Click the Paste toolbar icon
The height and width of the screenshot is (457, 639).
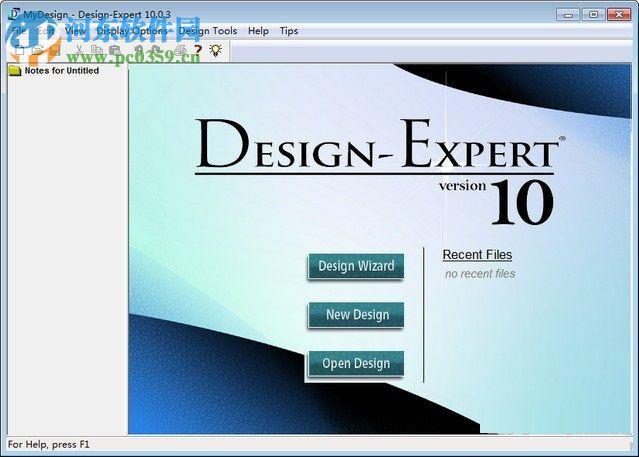click(x=115, y=51)
